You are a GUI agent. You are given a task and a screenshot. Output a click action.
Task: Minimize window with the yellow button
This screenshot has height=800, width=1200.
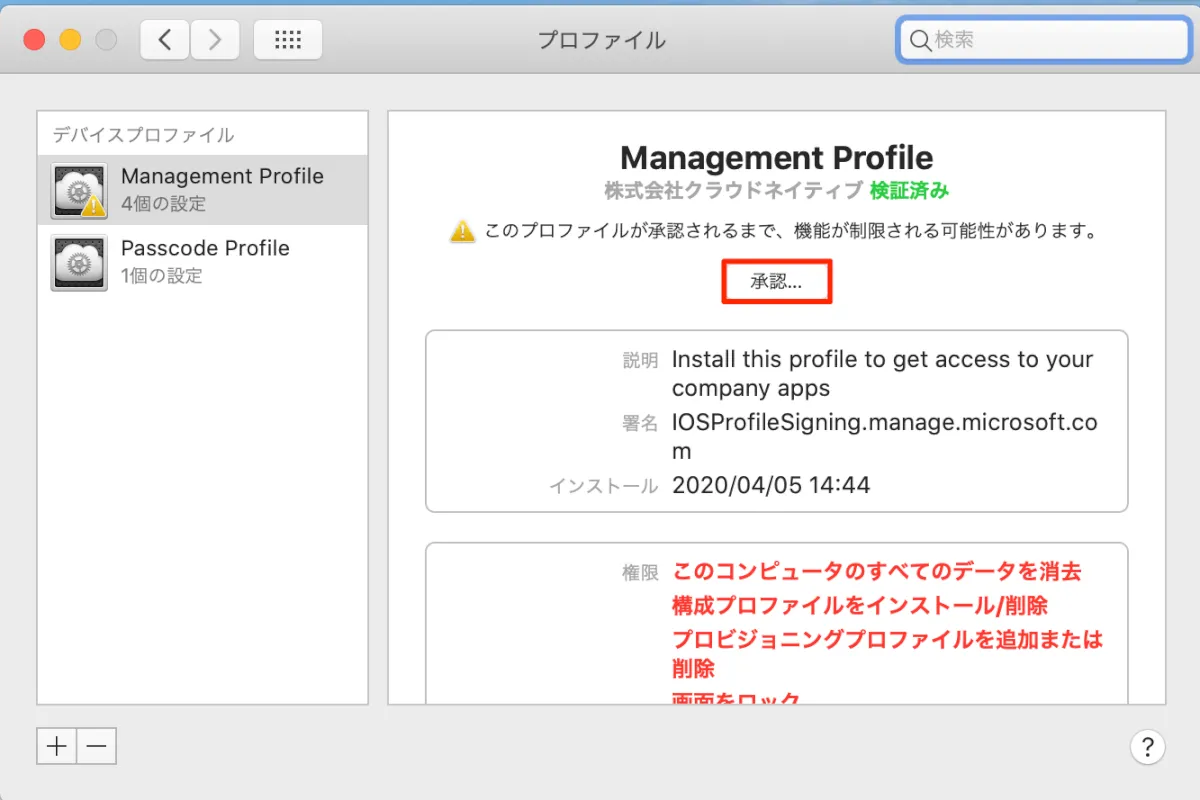pos(70,40)
